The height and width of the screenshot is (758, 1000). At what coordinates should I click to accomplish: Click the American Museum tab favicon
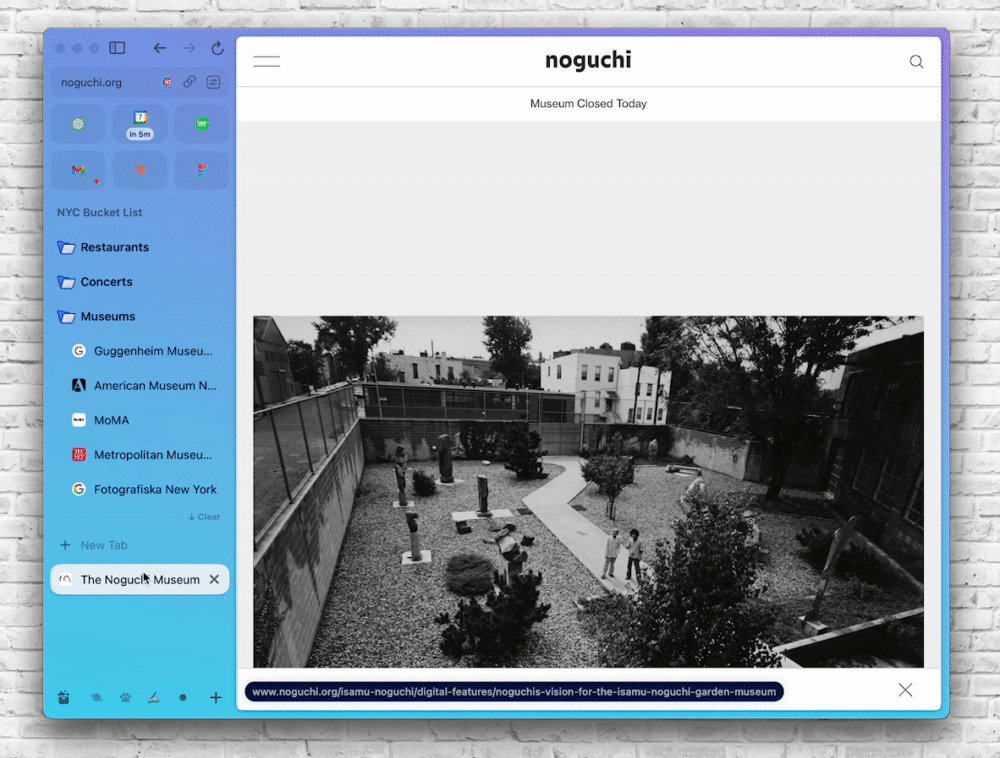coord(78,386)
